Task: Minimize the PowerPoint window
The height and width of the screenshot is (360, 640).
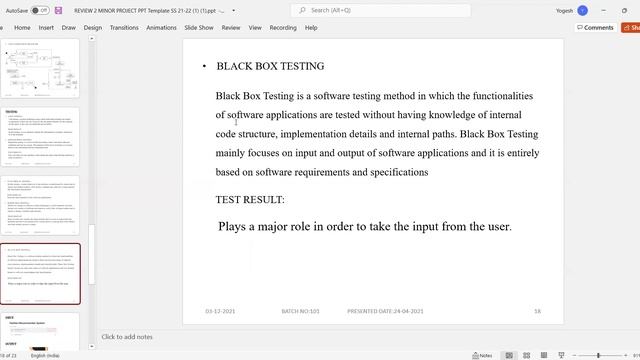Action: [603, 11]
